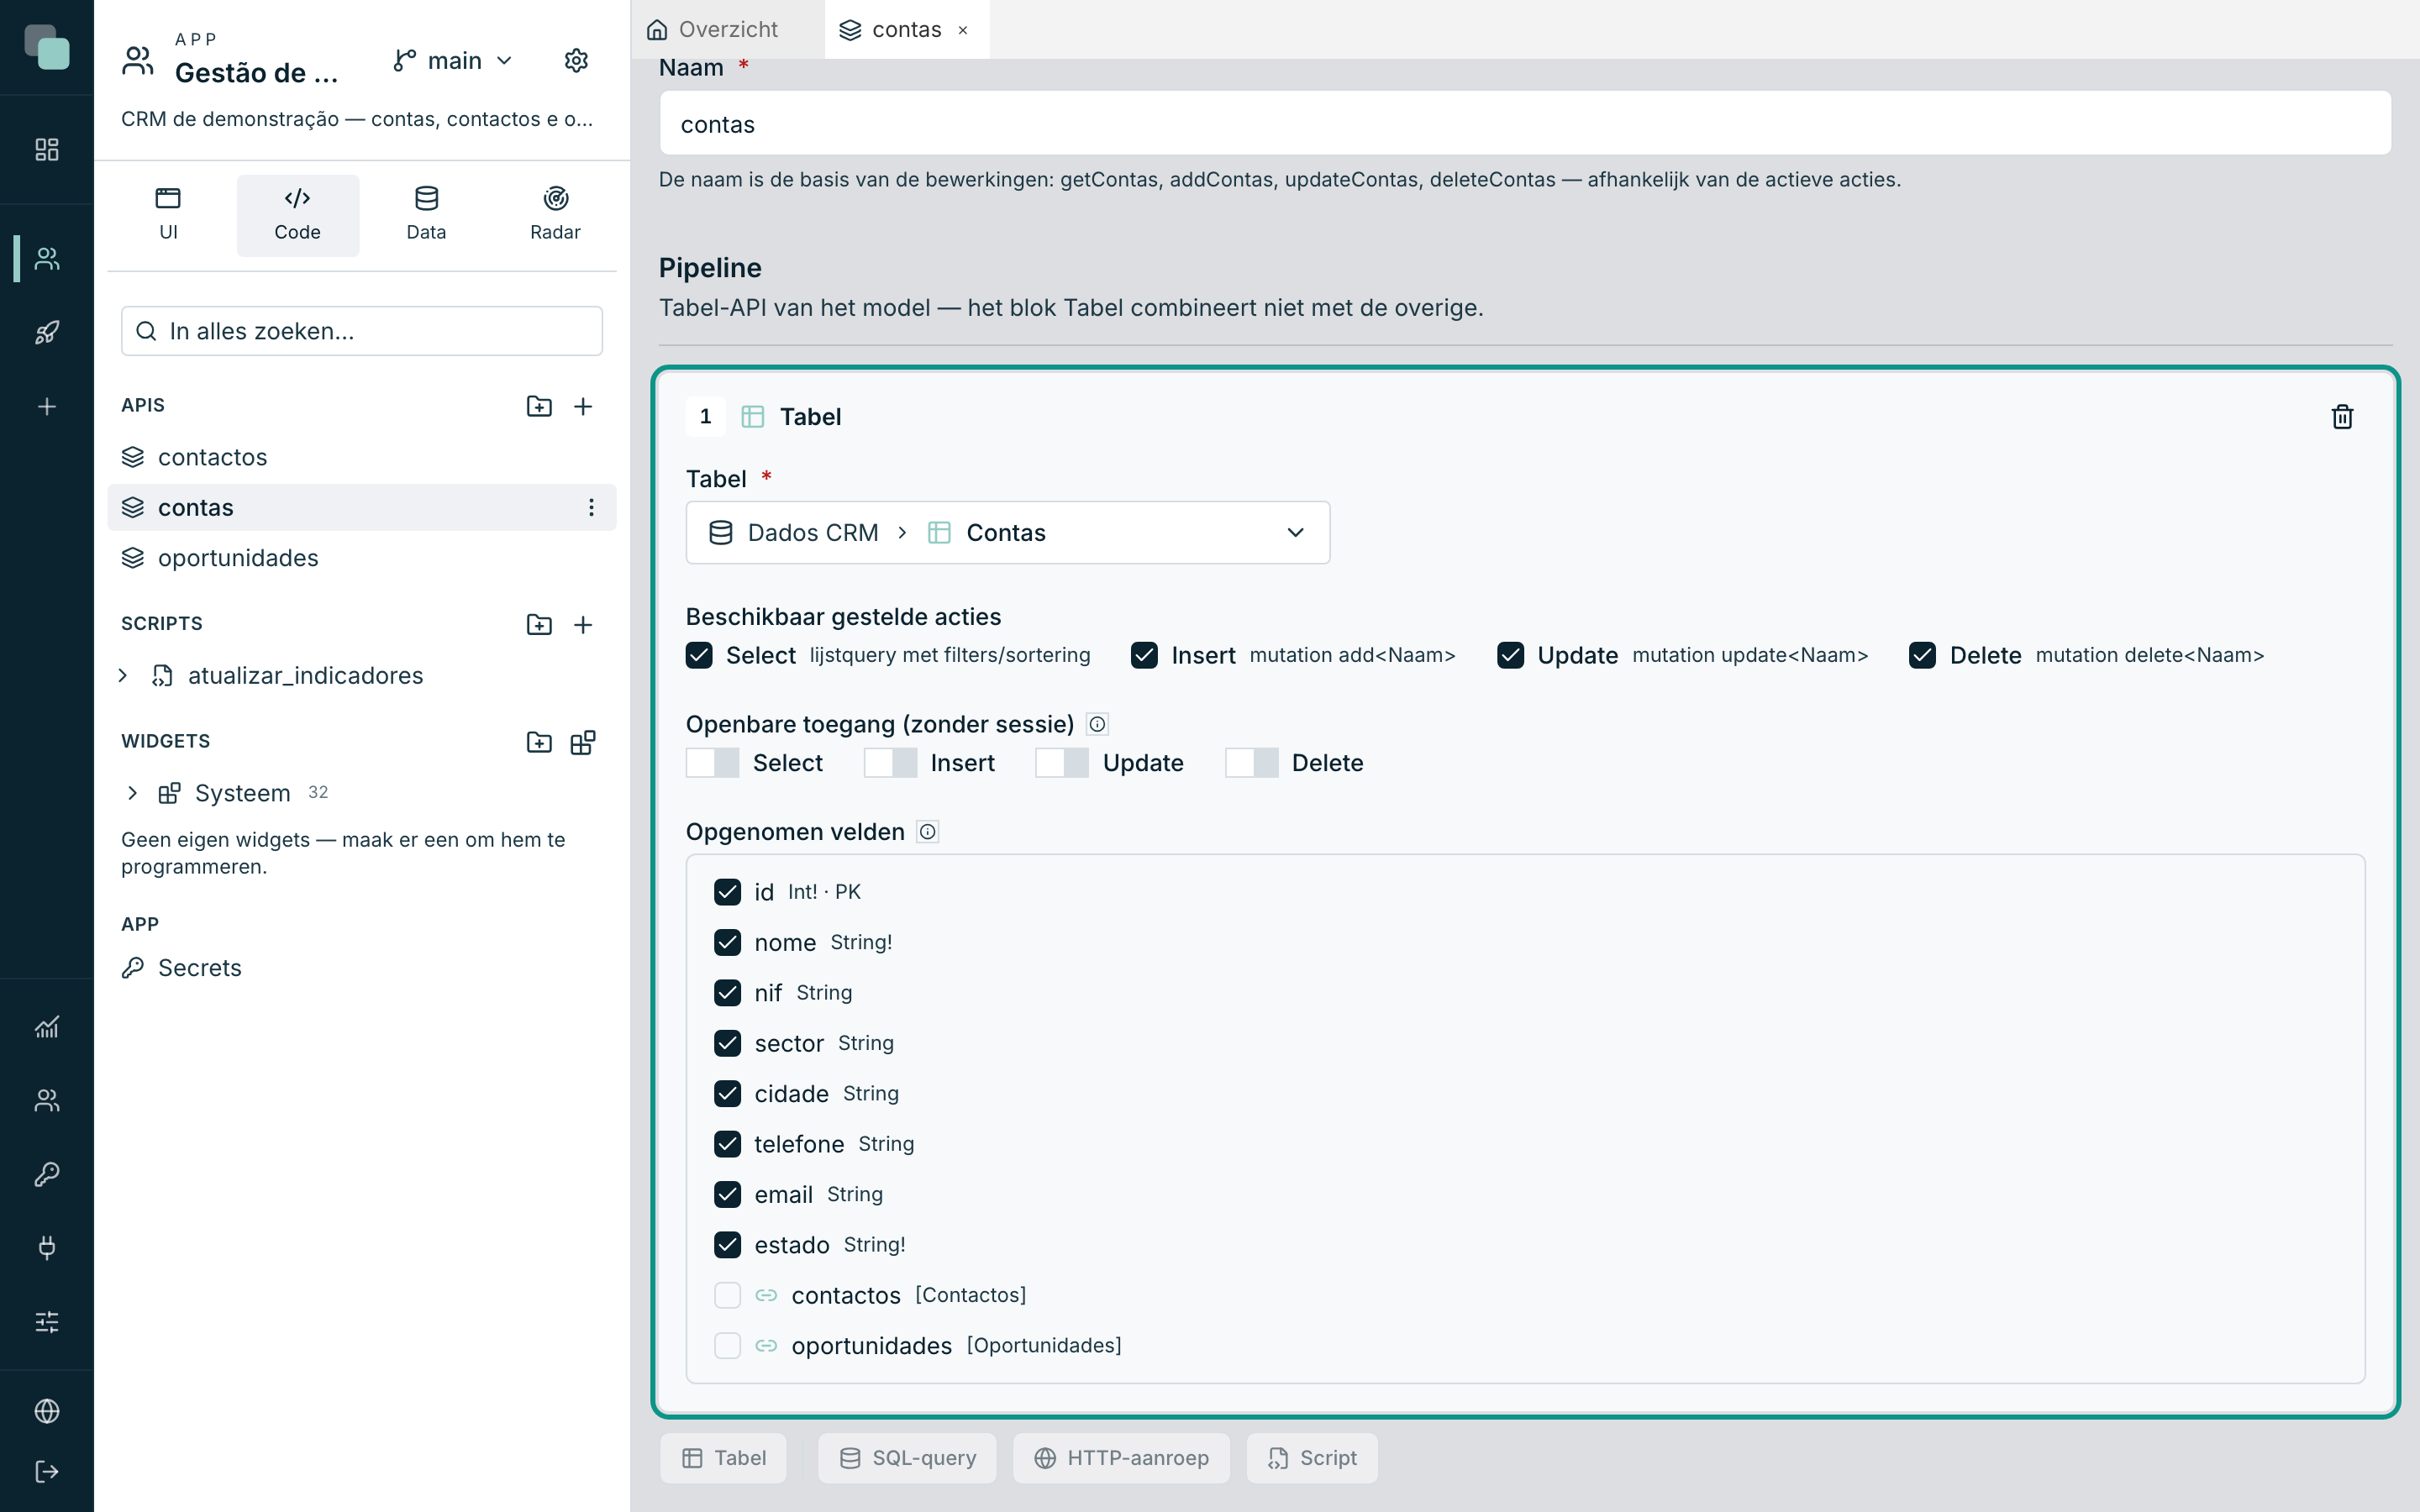2420x1512 pixels.
Task: Switch to the Data tab
Action: pos(426,215)
